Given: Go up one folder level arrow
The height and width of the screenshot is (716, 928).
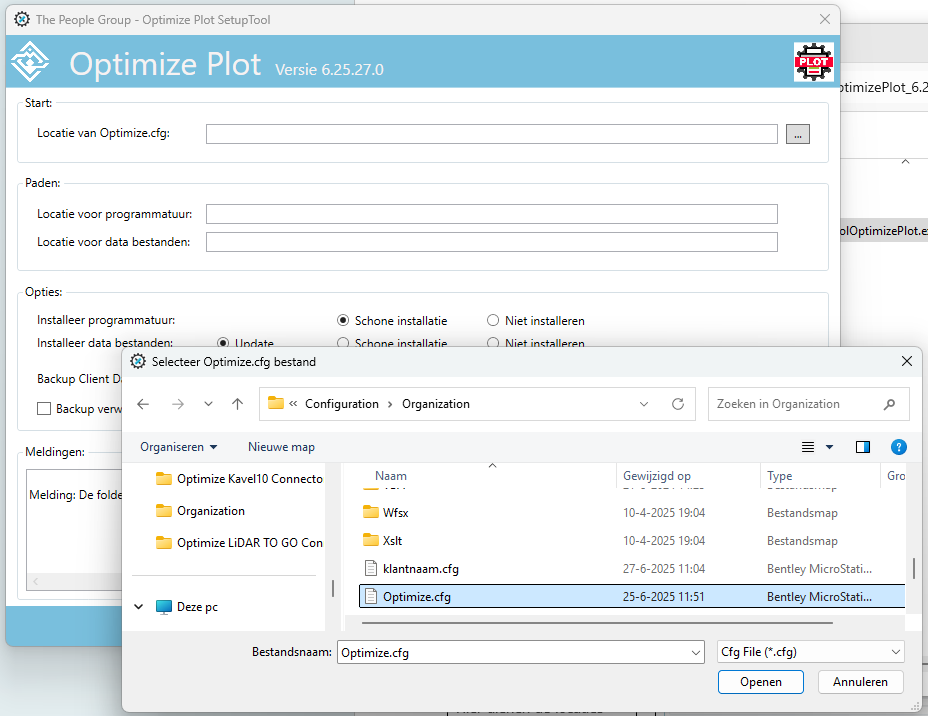Looking at the screenshot, I should (x=237, y=404).
